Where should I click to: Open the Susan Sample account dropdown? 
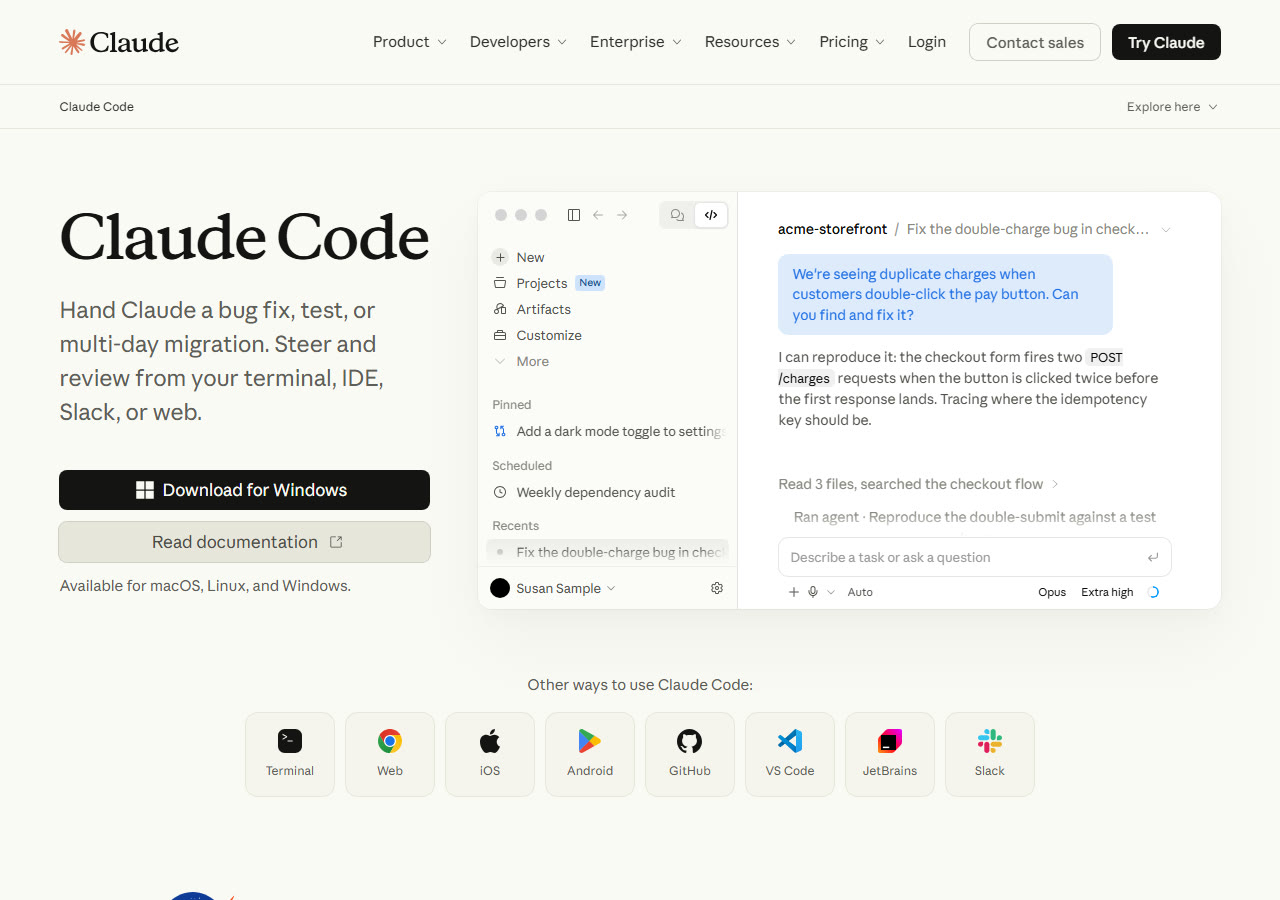(554, 588)
